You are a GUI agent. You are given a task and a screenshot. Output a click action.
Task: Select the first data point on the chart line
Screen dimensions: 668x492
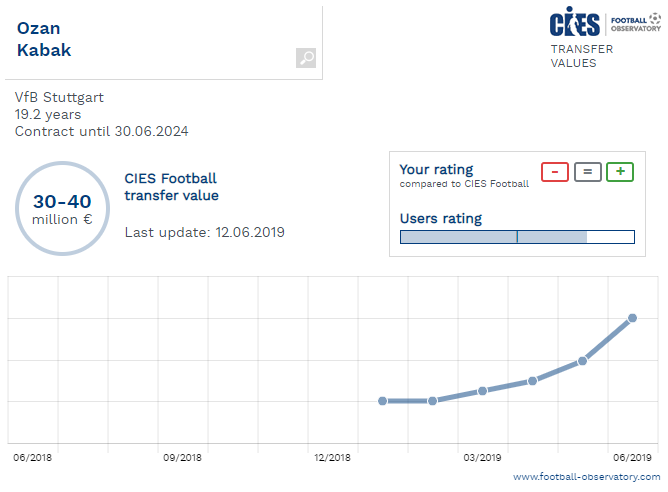coord(383,401)
